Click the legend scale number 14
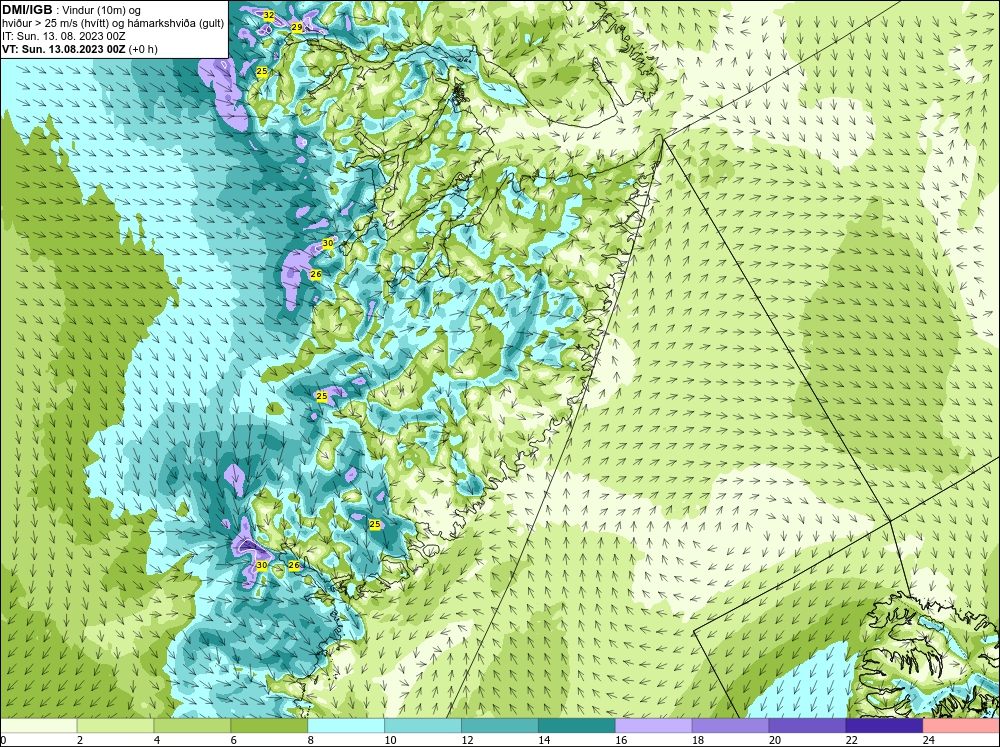Viewport: 1000px width, 747px height. tap(544, 740)
